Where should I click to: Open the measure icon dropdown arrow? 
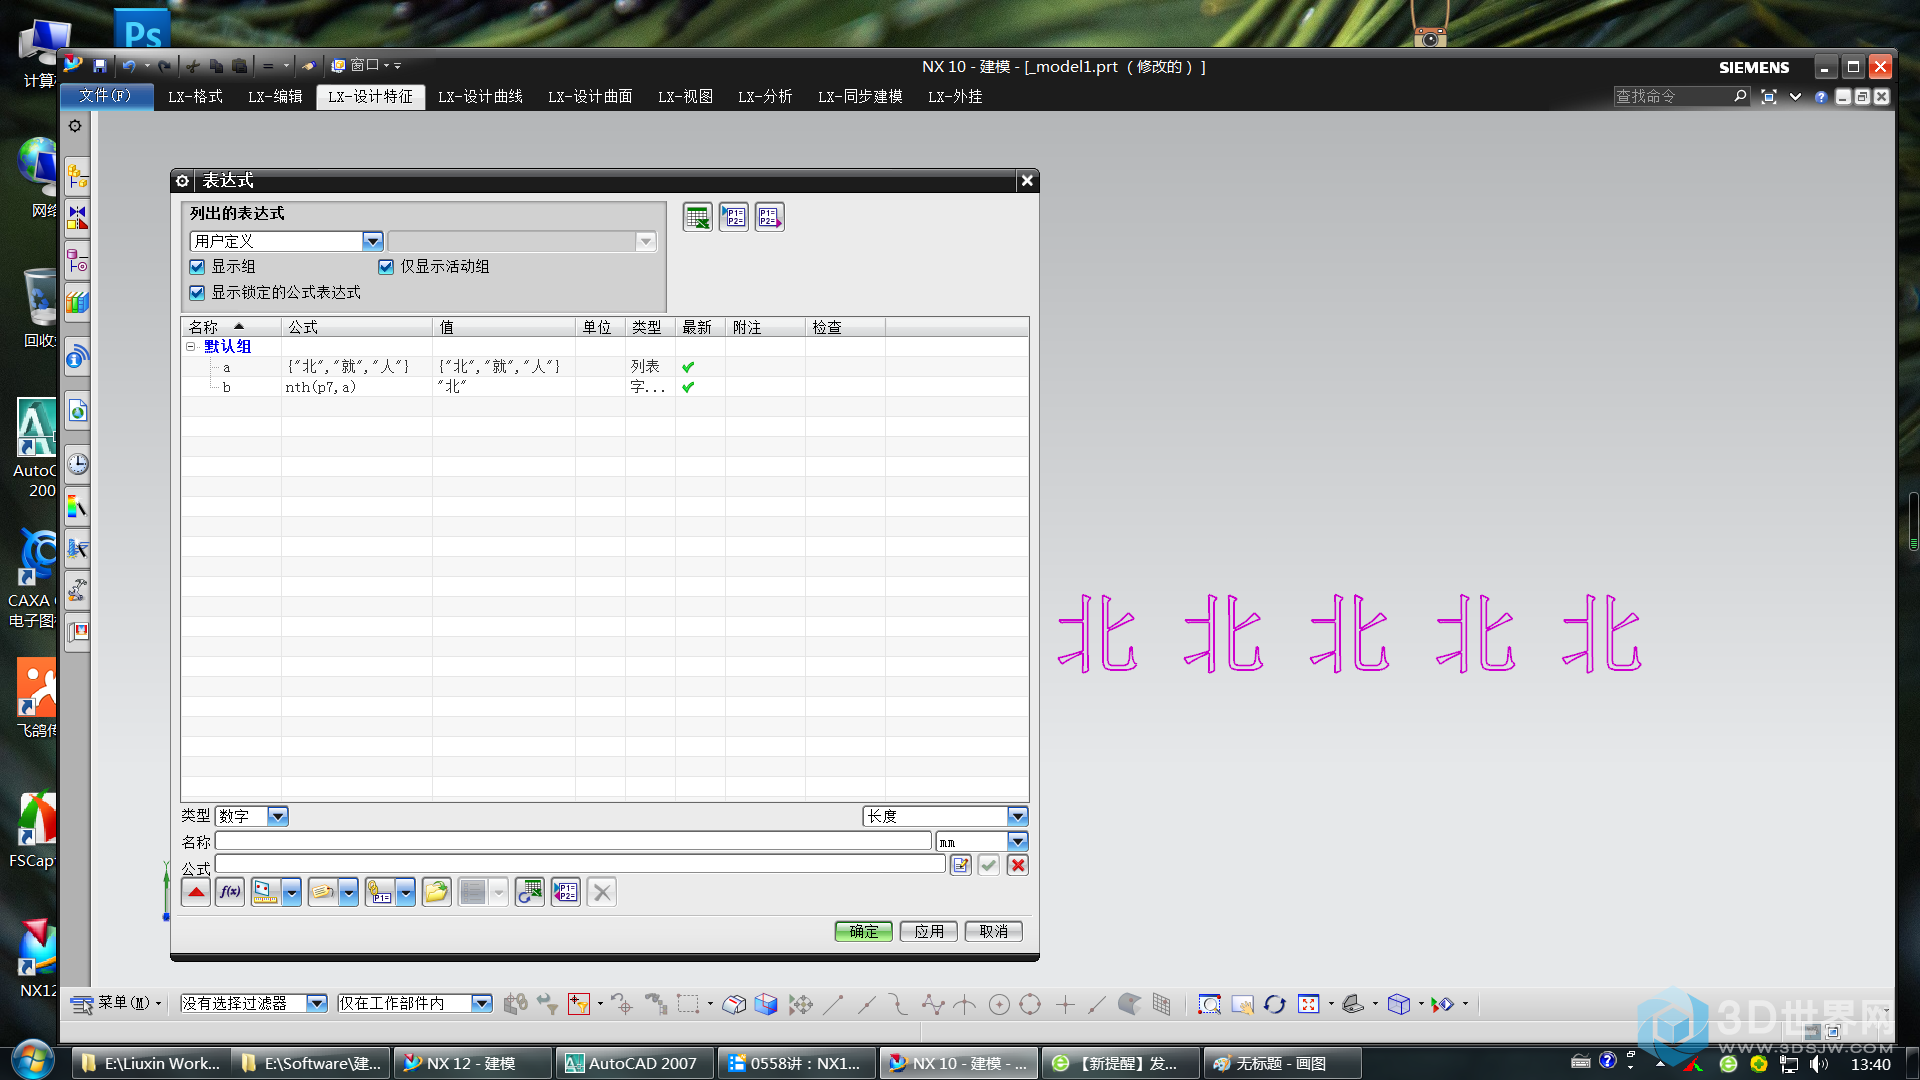[291, 892]
